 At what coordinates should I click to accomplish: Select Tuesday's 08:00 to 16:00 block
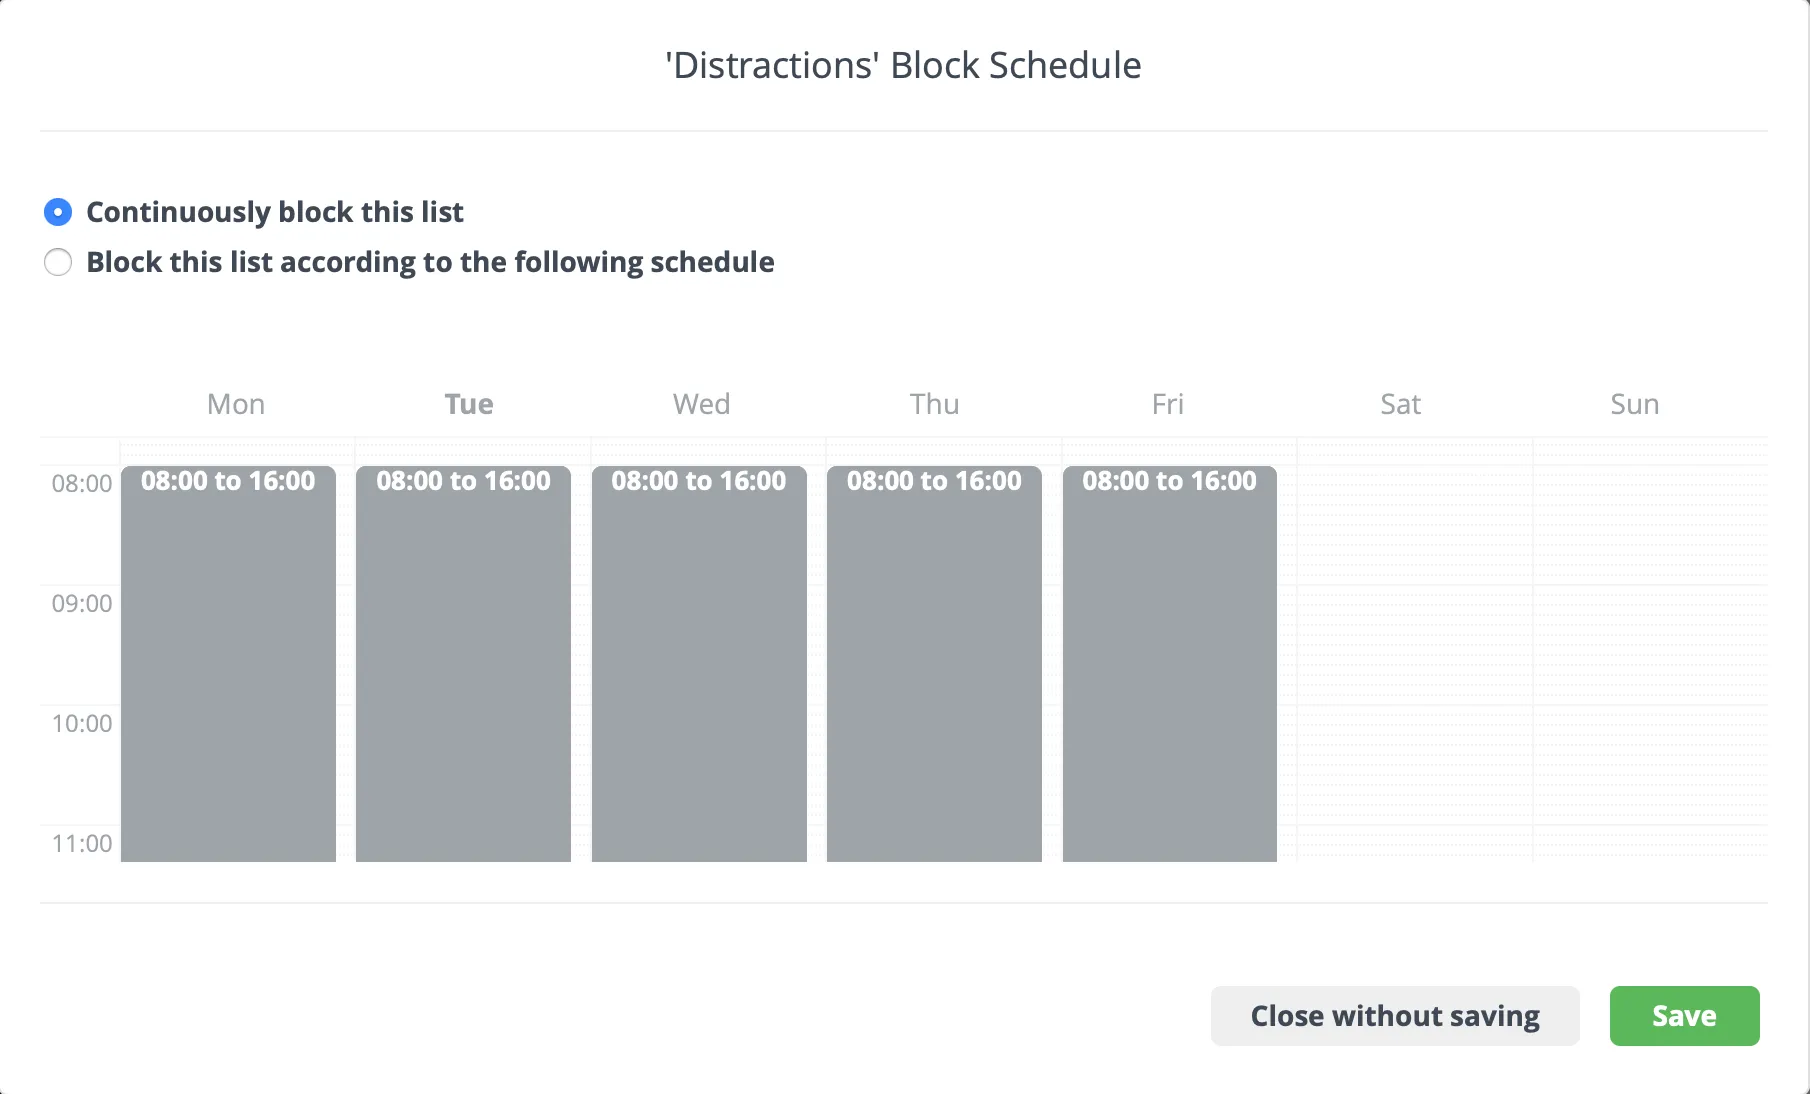pos(463,660)
